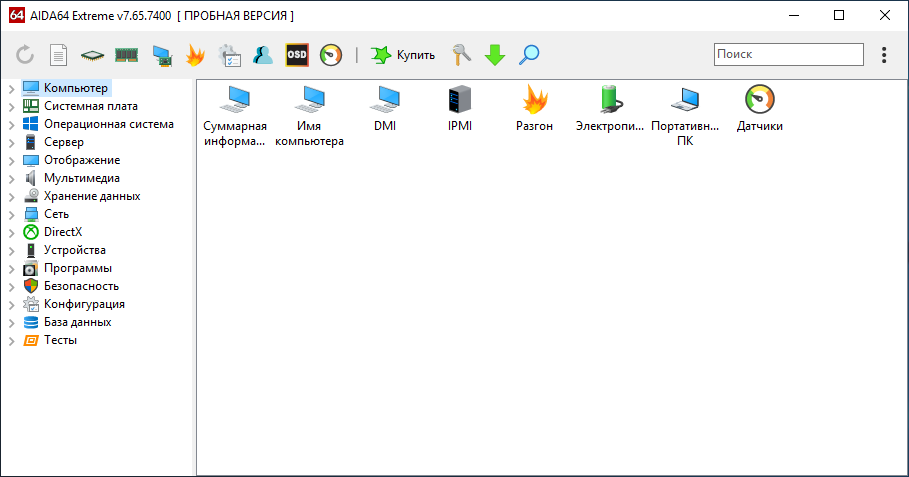Click the user silhouette toolbar icon

[263, 55]
